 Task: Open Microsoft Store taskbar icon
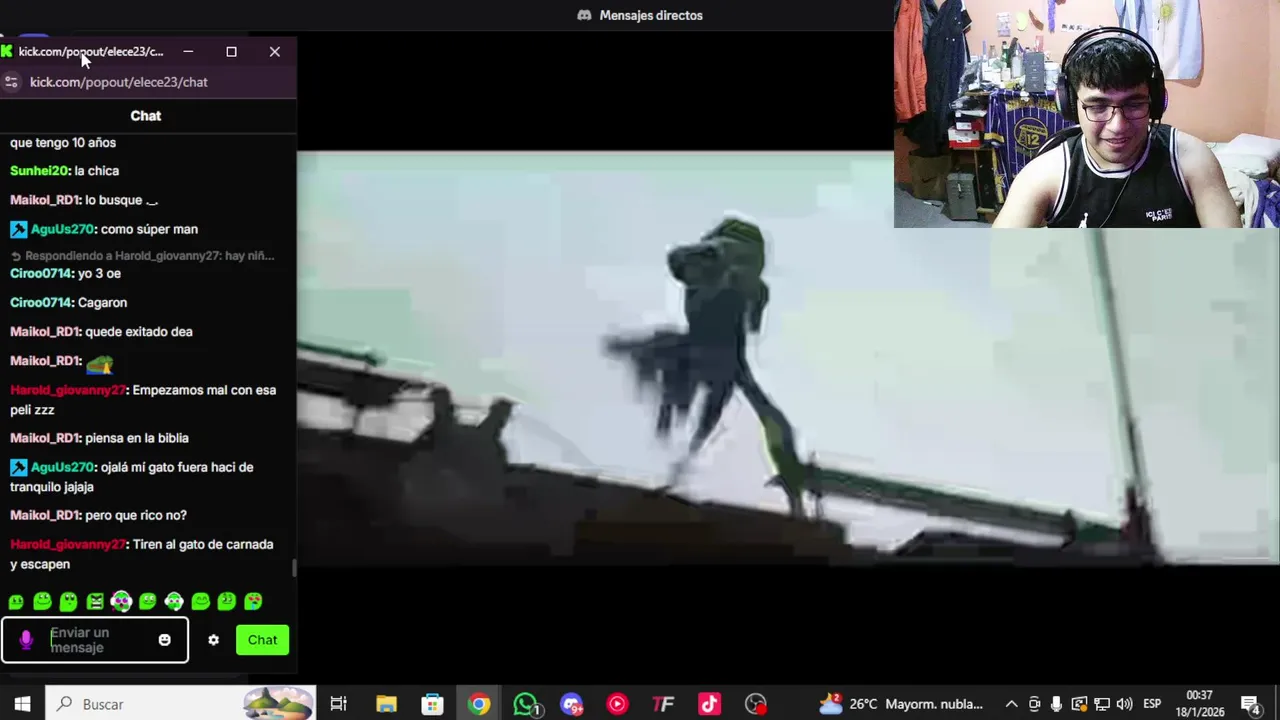432,704
